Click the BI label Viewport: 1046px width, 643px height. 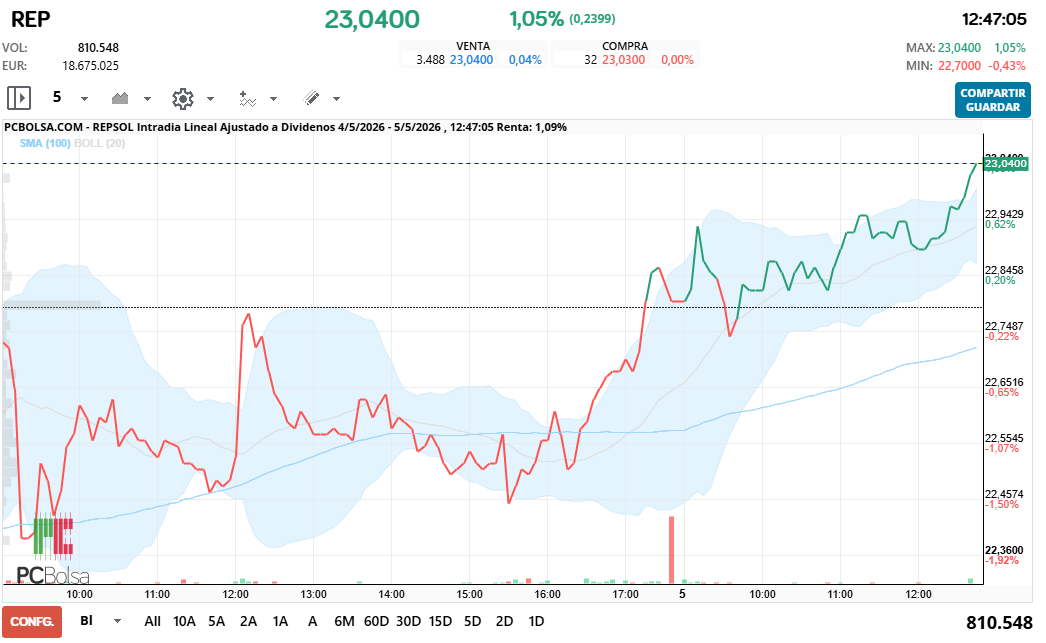[87, 620]
